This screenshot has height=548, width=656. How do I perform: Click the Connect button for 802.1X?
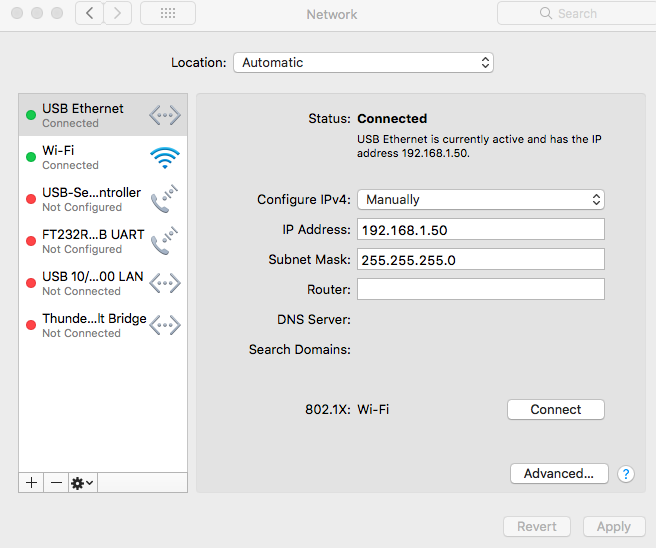(x=556, y=409)
